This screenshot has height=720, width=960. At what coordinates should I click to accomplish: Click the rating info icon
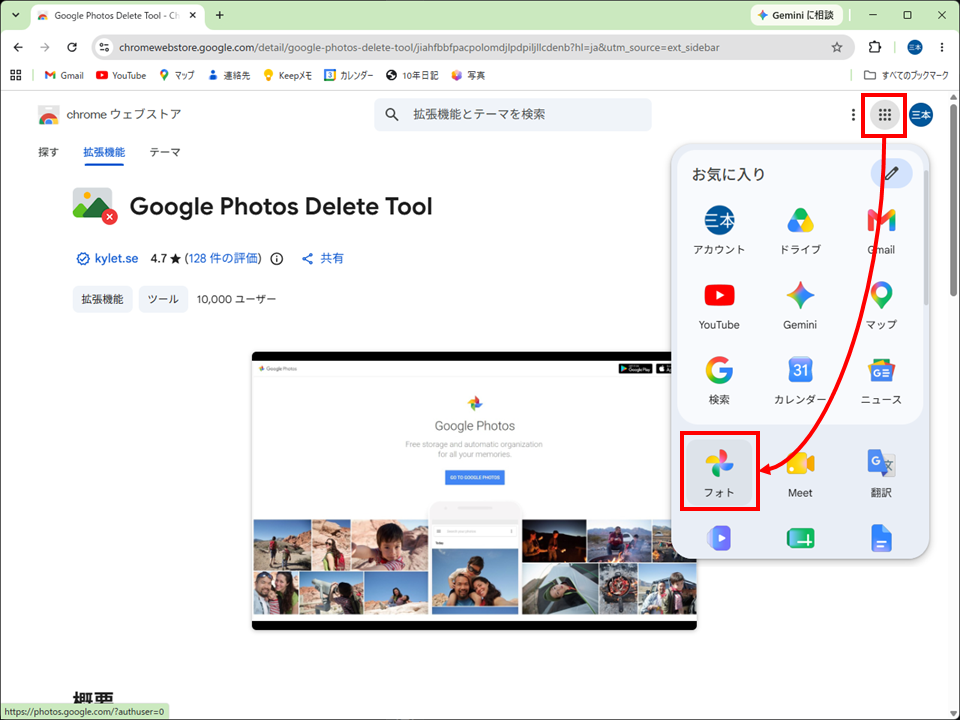tap(277, 259)
